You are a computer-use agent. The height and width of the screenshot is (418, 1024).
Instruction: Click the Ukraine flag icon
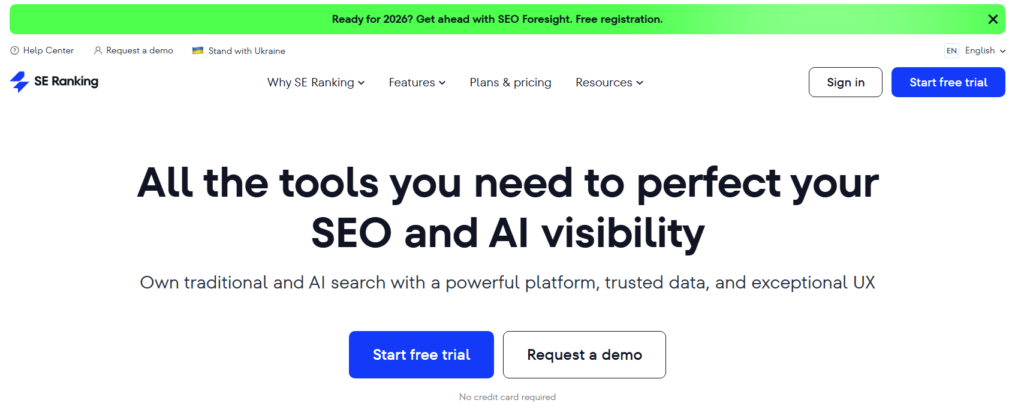click(x=198, y=50)
